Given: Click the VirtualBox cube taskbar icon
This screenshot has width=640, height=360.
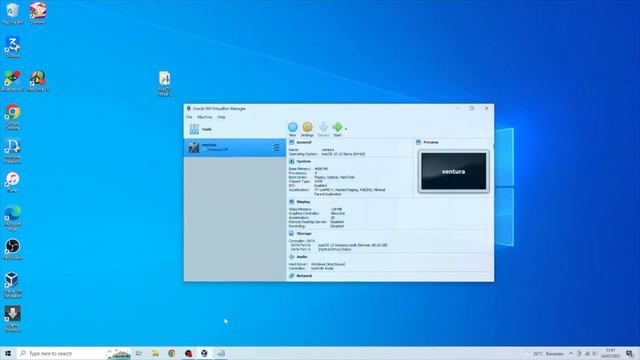Looking at the screenshot, I should point(204,353).
